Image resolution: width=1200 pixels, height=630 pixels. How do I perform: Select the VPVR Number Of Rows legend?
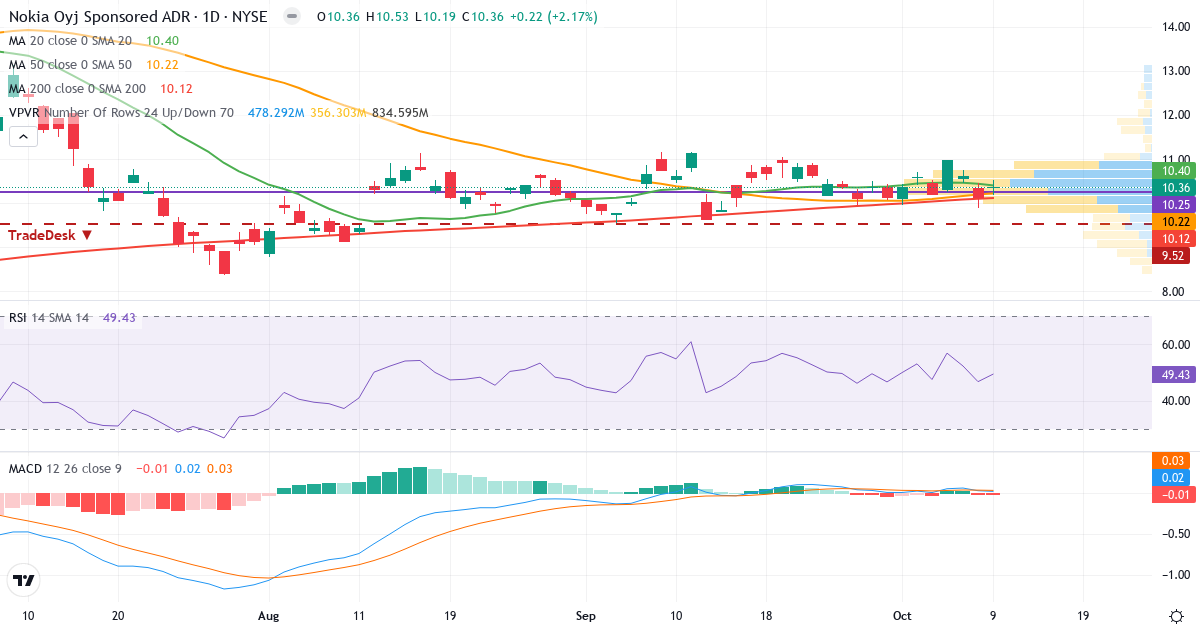point(121,113)
